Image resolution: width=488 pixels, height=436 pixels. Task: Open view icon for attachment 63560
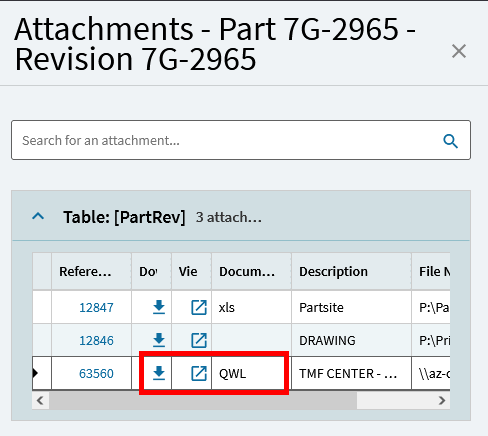click(x=199, y=373)
